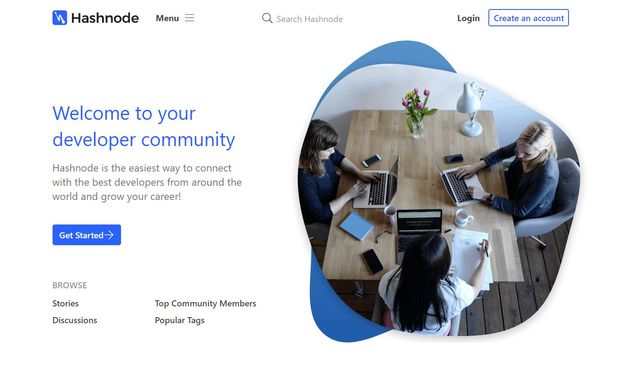The width and height of the screenshot is (640, 371).
Task: Click Create an account button
Action: (528, 18)
